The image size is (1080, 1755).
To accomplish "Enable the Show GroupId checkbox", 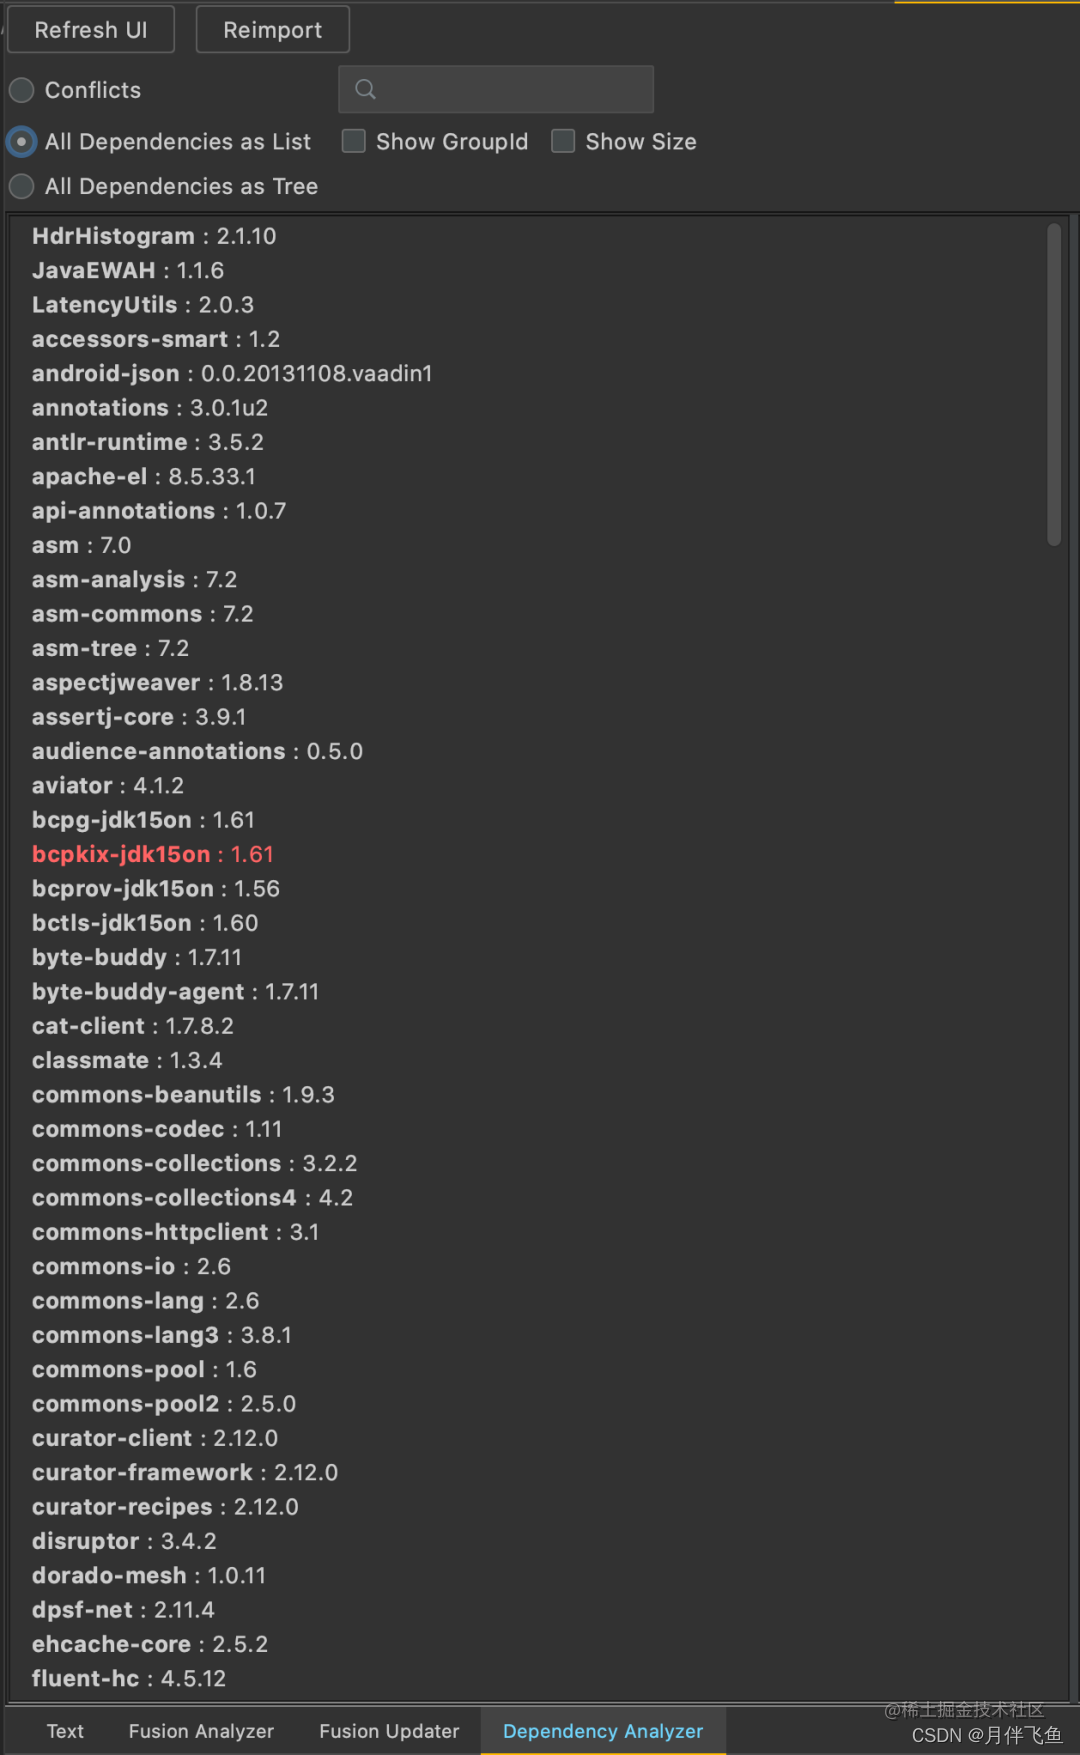I will tap(353, 141).
